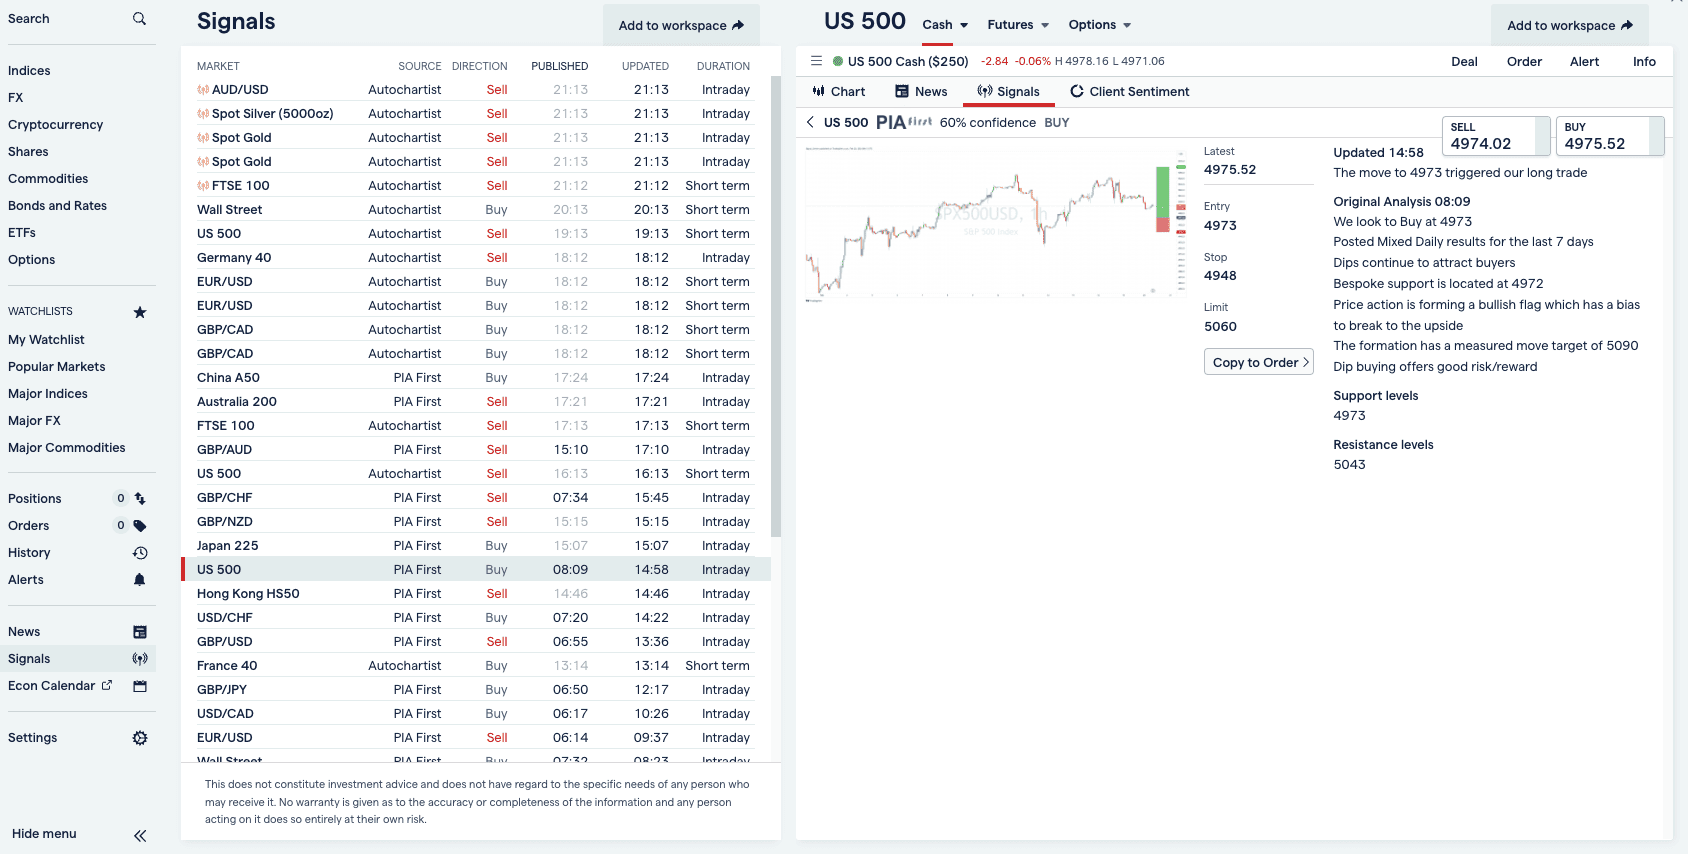Select the GBP/AUD signal row

476,450
